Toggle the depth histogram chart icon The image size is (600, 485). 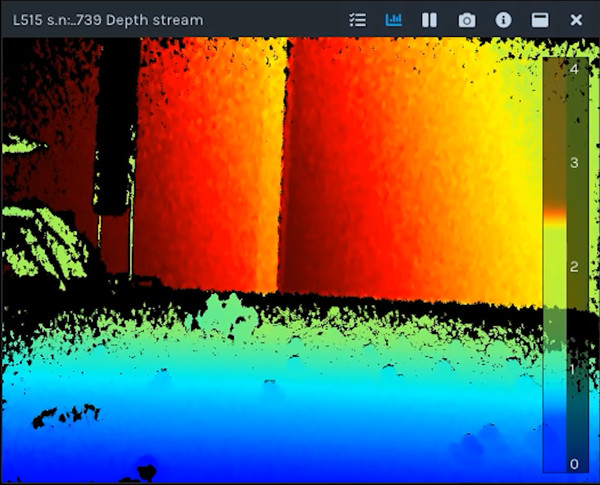394,20
